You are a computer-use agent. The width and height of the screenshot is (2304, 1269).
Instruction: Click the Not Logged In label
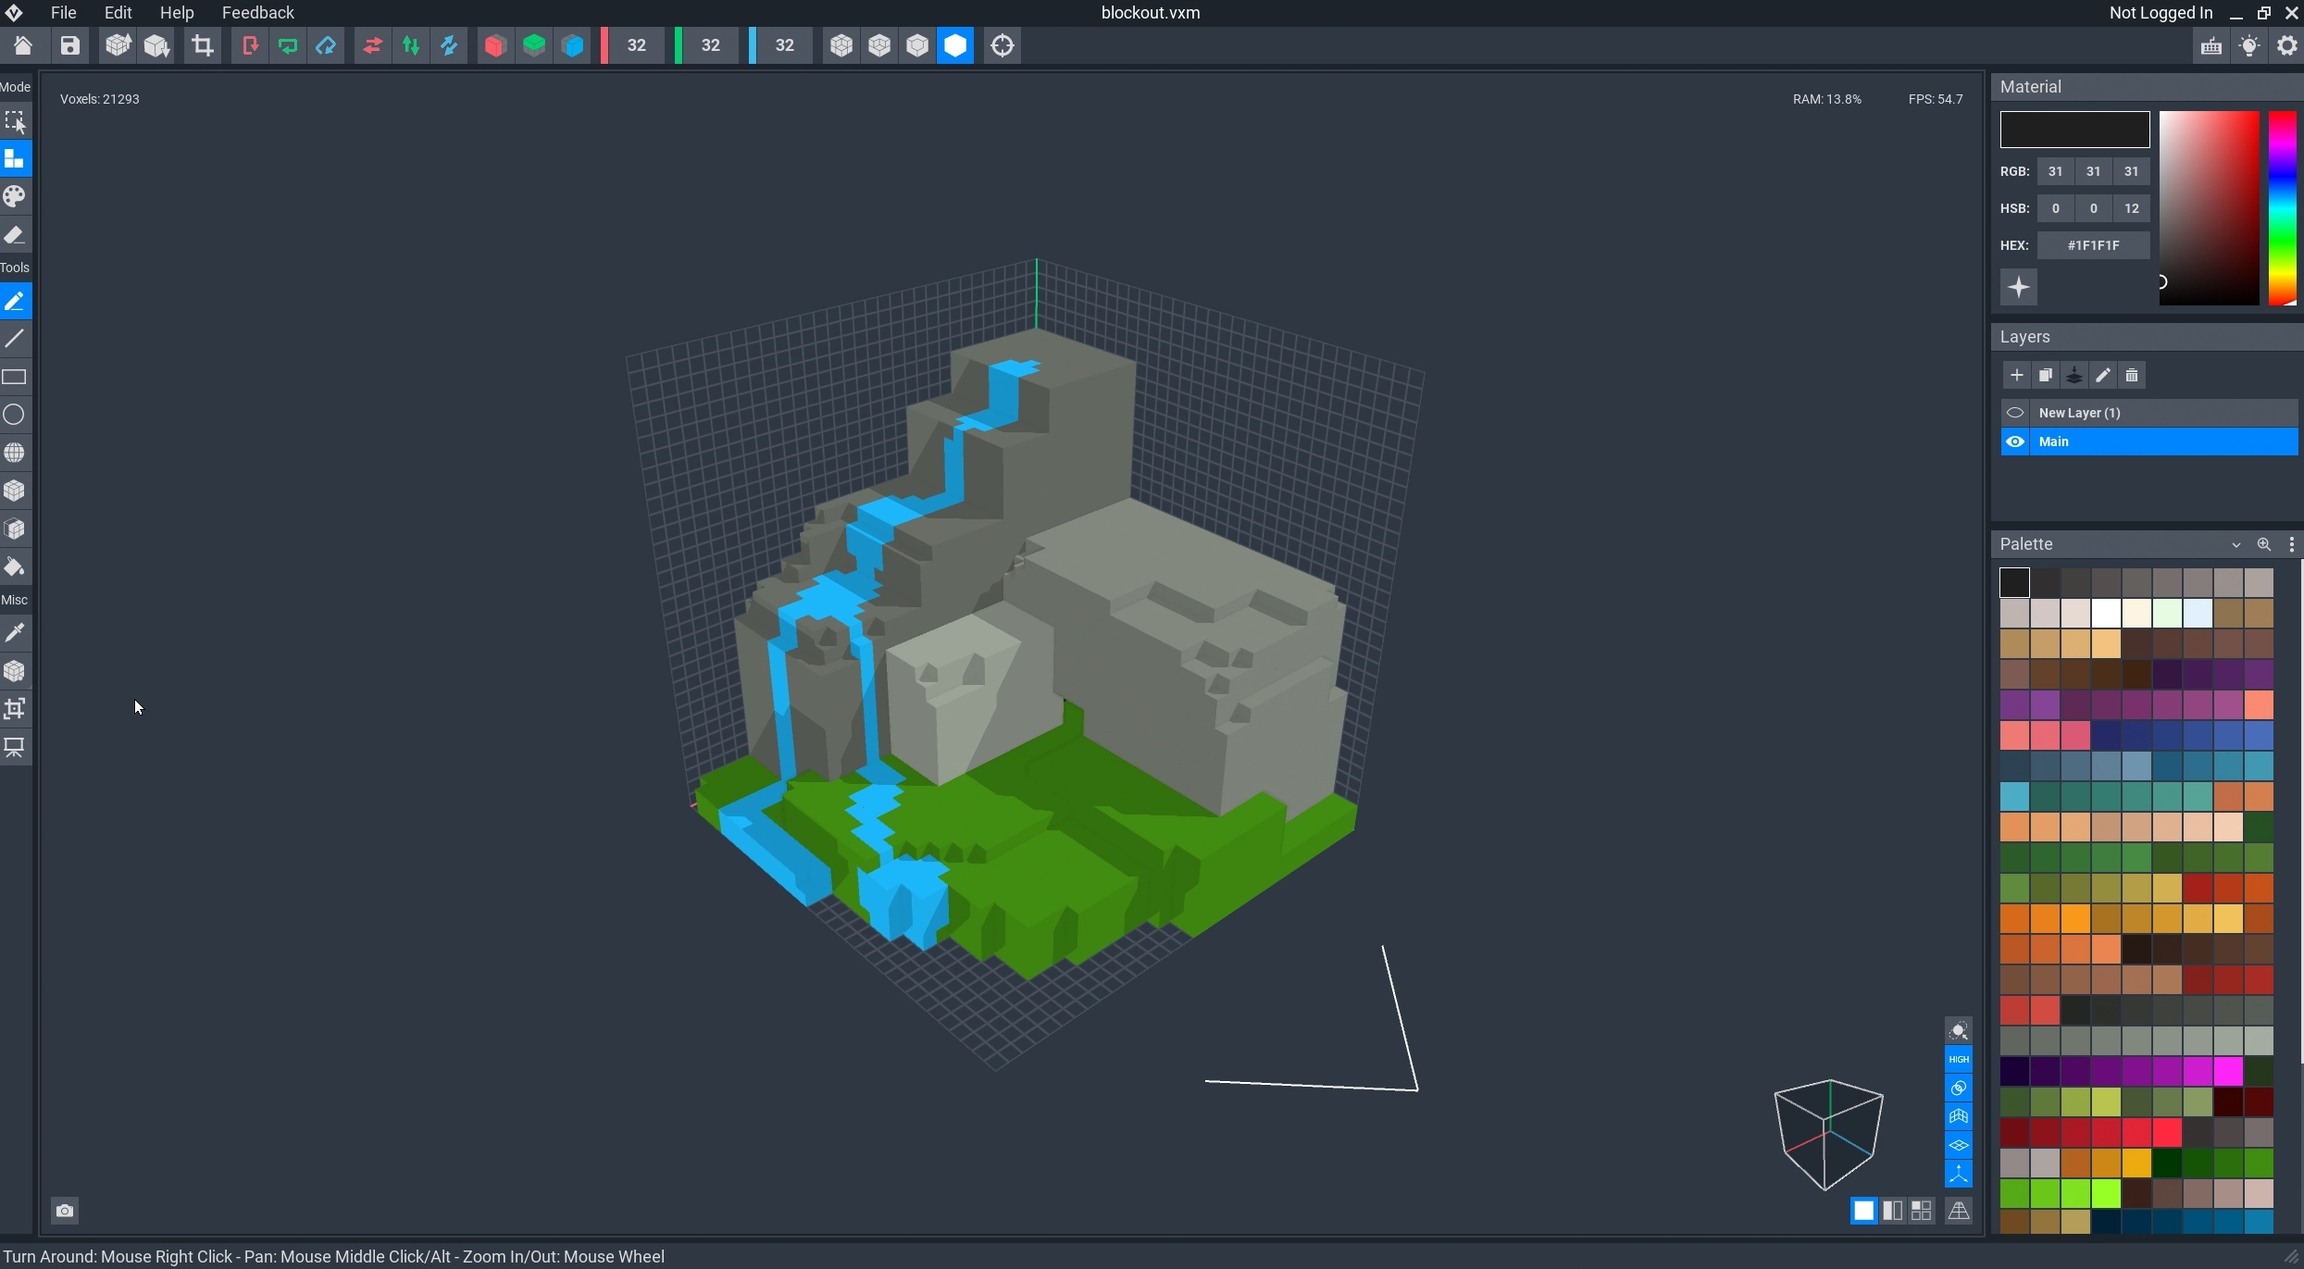click(2160, 13)
